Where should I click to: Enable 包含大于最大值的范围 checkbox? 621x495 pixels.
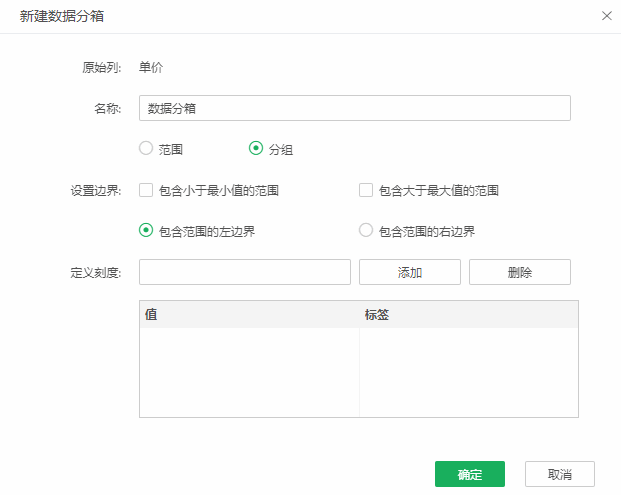(366, 190)
